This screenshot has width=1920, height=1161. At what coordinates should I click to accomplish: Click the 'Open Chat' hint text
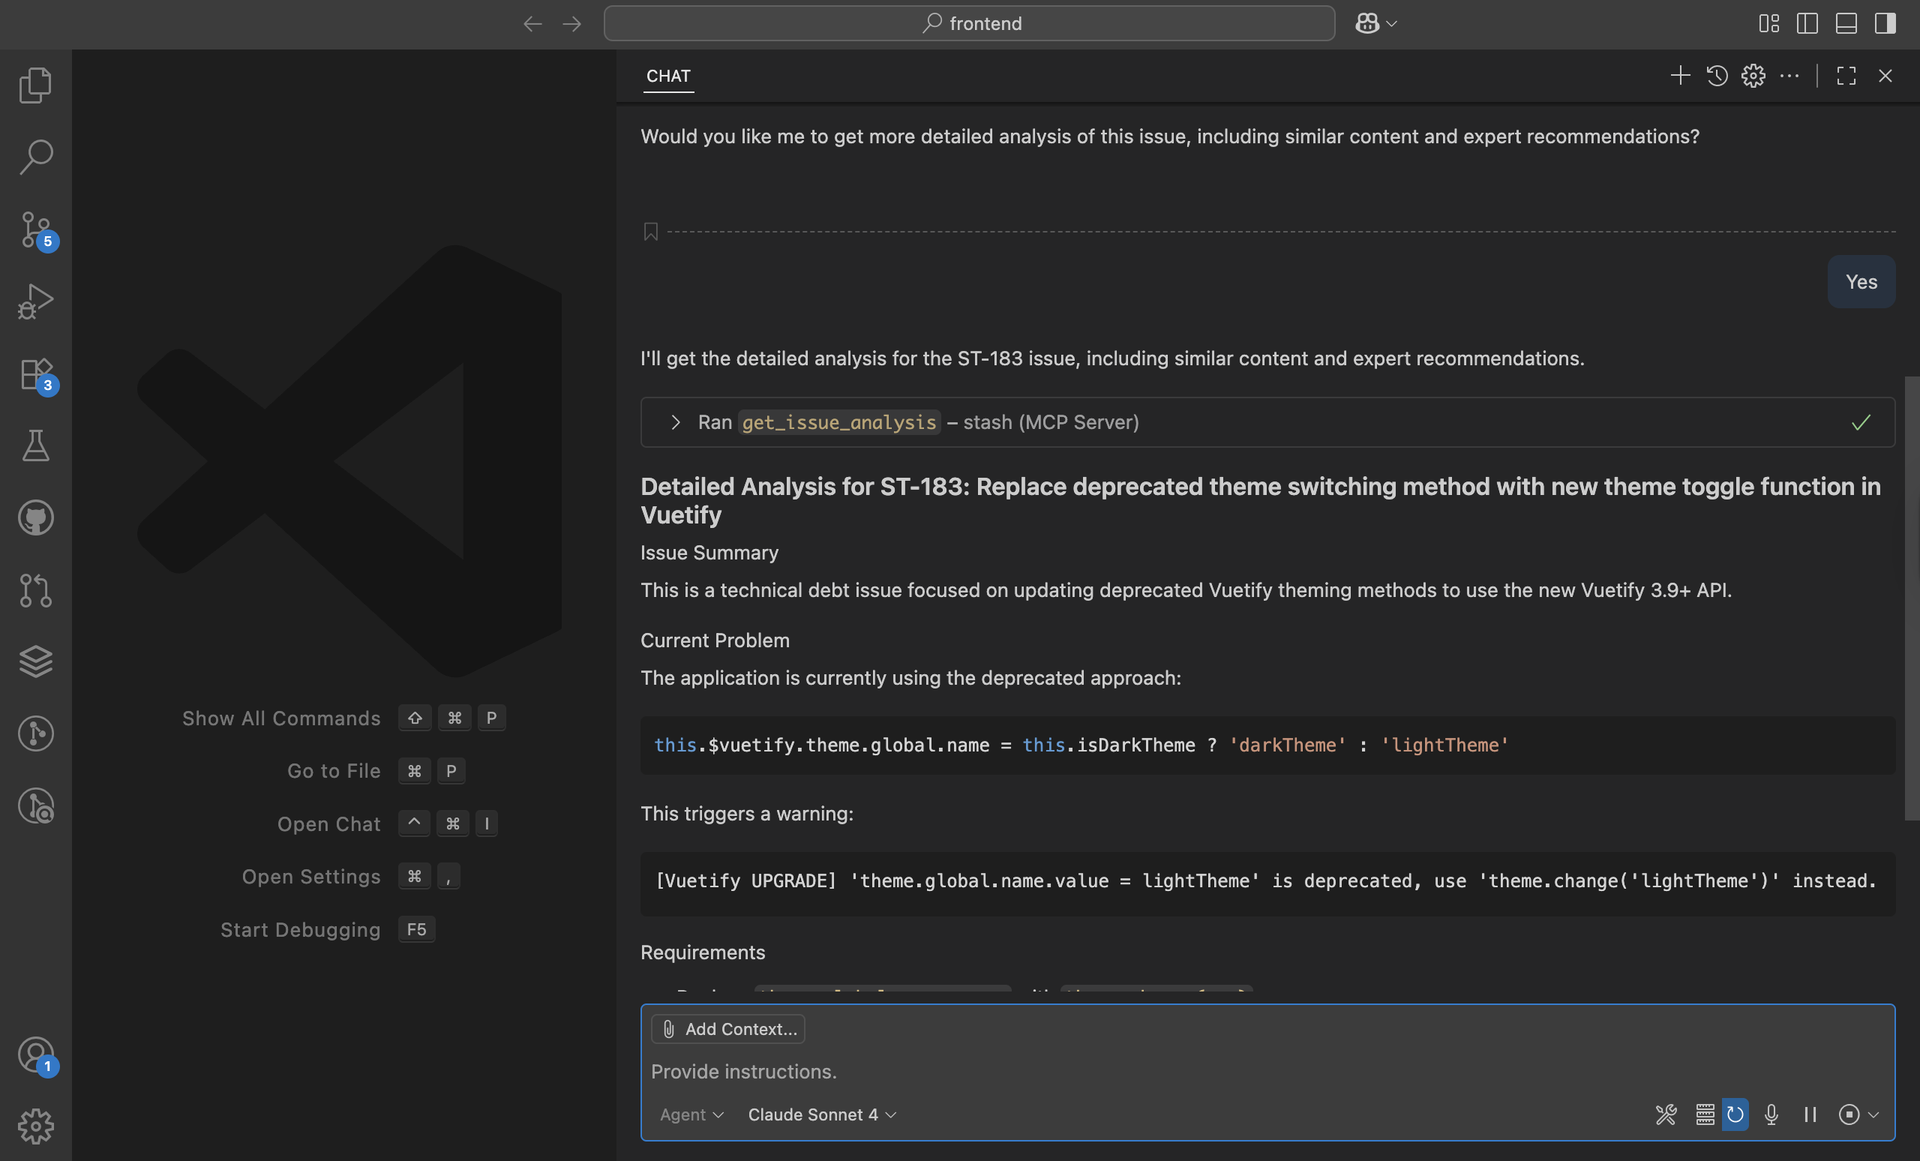pos(329,824)
